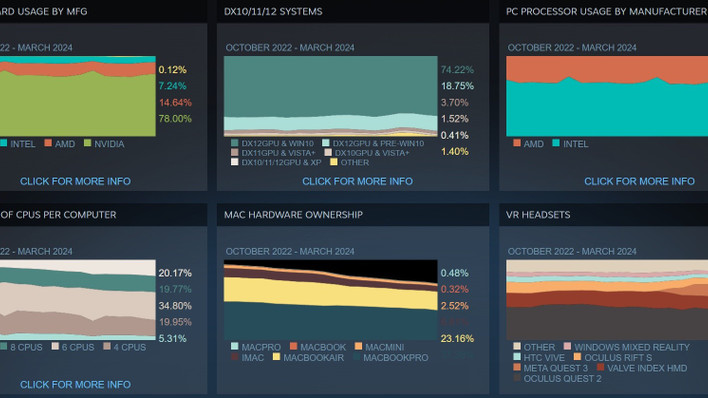
Task: Open more info link under DX10/11/12 Systems
Action: pyautogui.click(x=357, y=181)
